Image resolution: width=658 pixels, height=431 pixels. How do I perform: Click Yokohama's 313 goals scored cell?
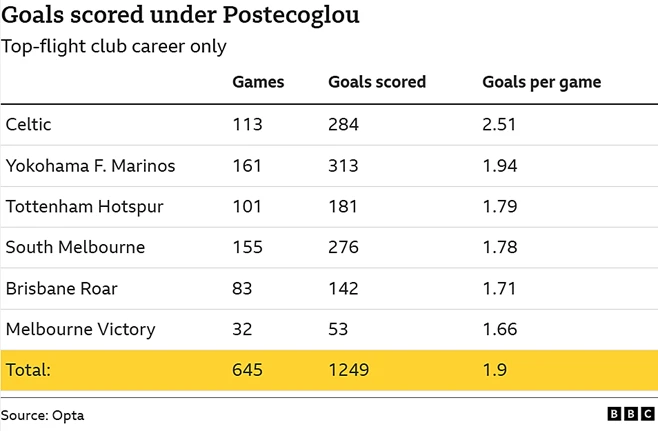(x=343, y=165)
